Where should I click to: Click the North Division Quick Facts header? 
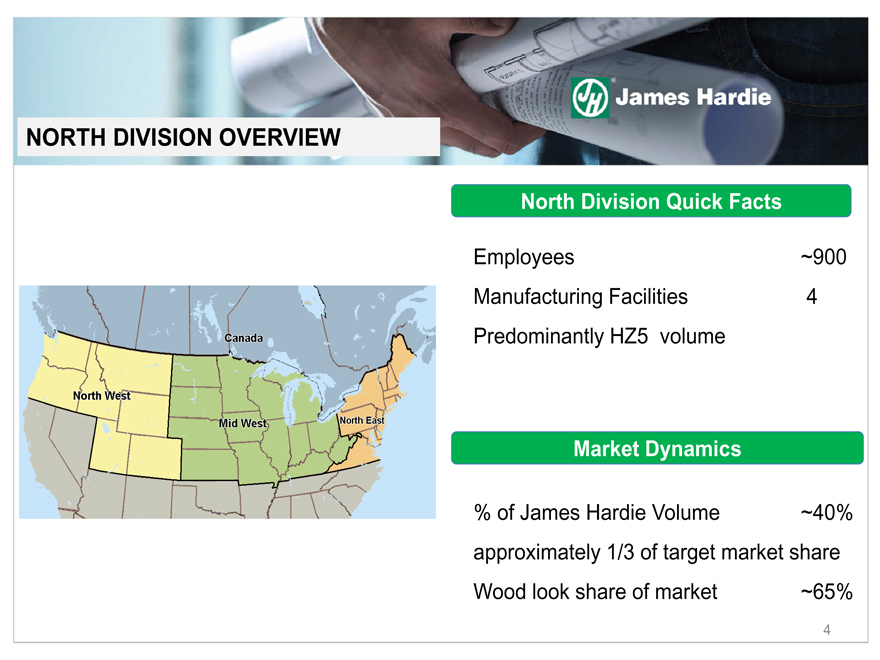click(x=651, y=201)
